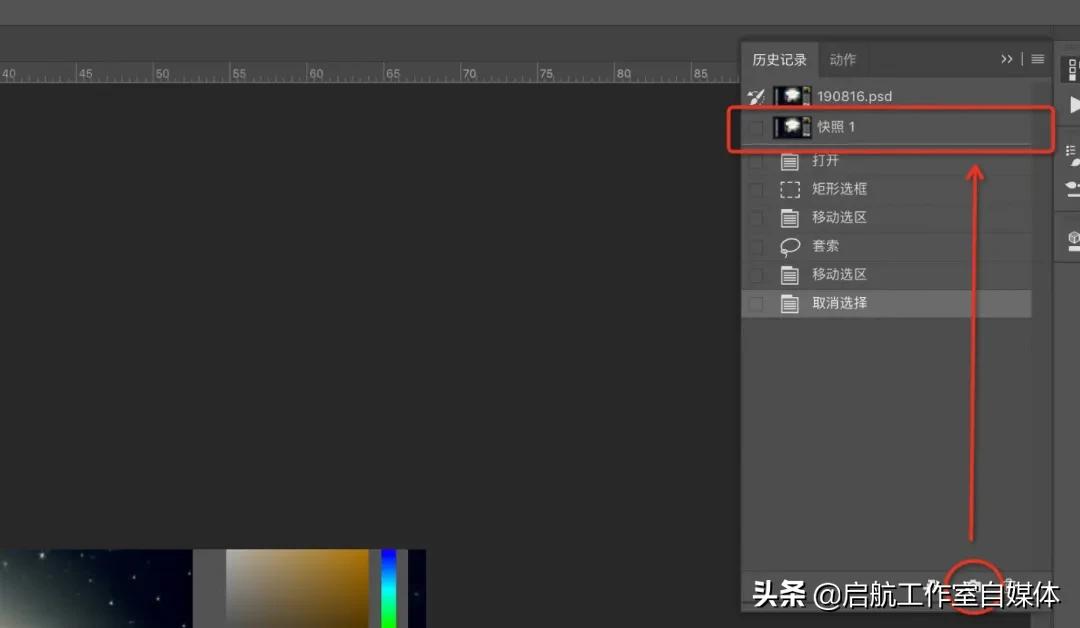Click the history source brush icon beside 190816.psd
The width and height of the screenshot is (1080, 628).
[x=756, y=95]
